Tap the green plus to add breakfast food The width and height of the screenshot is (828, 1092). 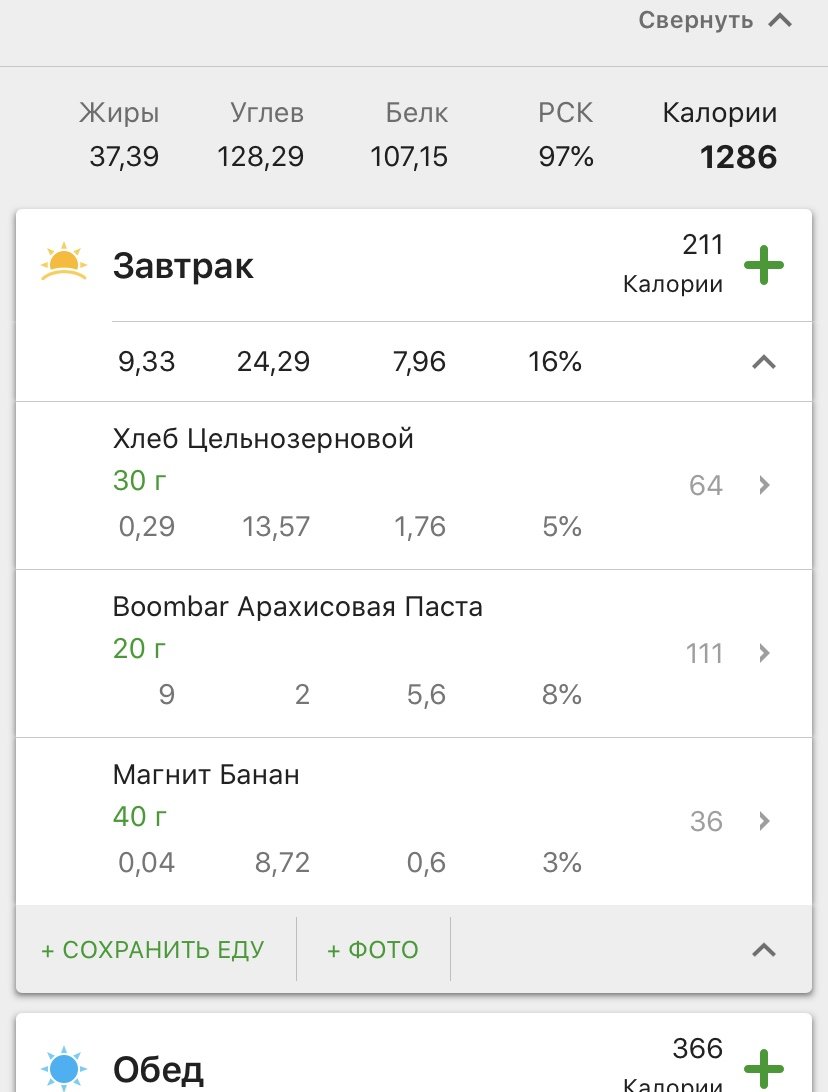pyautogui.click(x=764, y=266)
